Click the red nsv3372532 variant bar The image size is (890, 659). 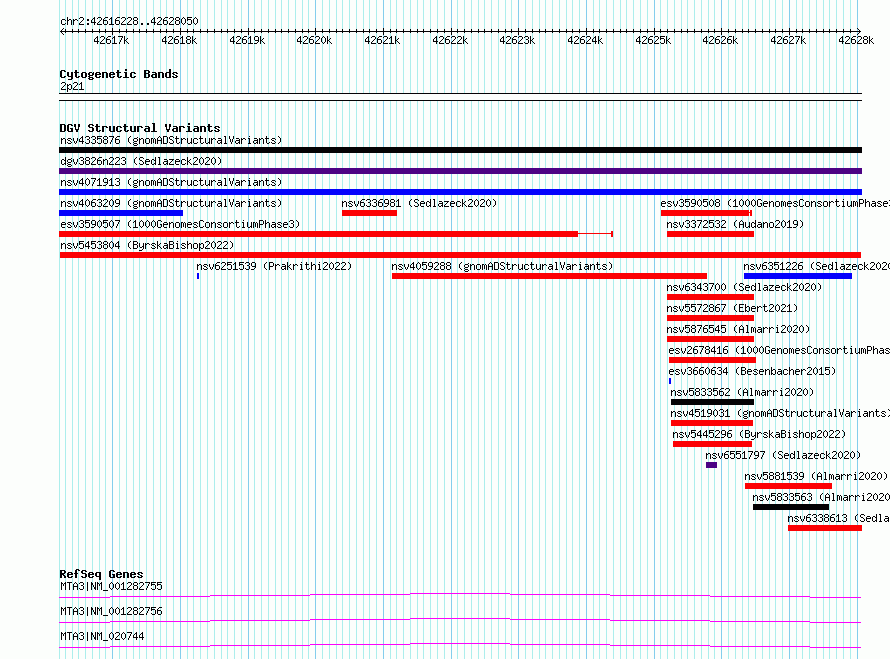(x=710, y=234)
